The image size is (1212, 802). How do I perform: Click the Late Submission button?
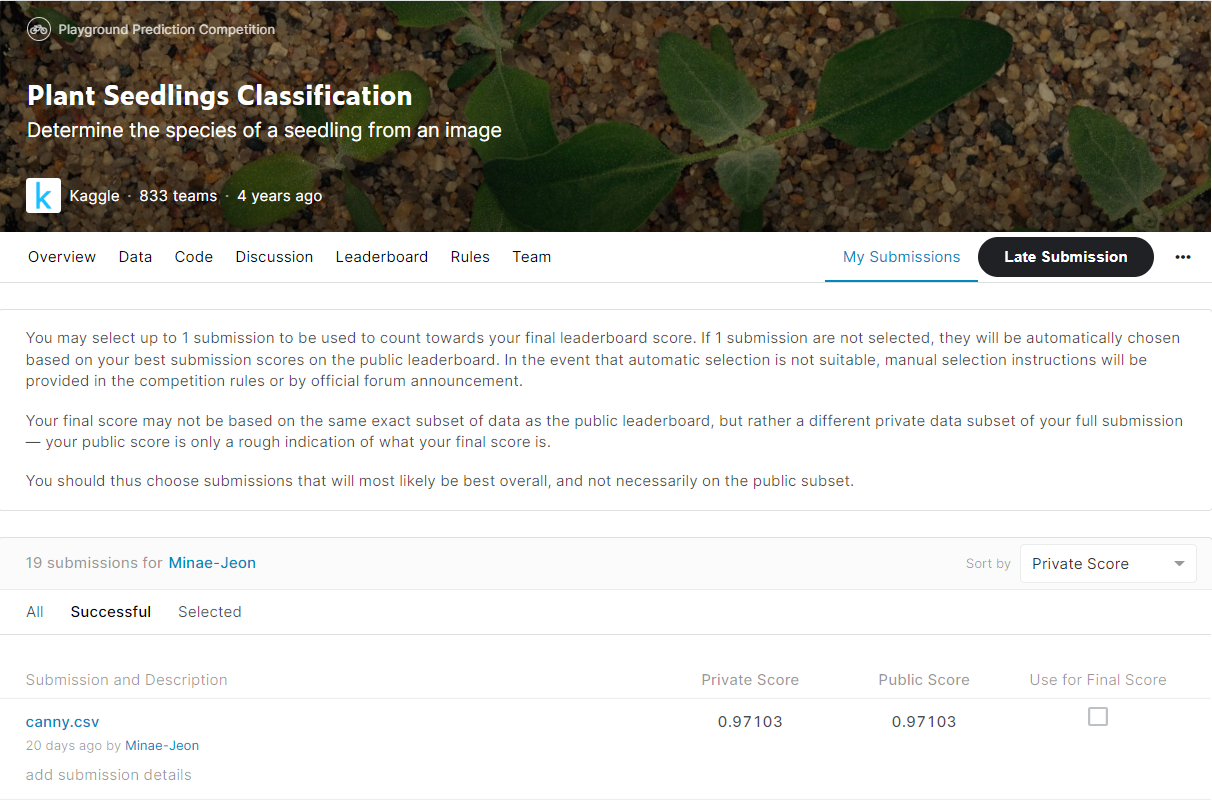1065,257
